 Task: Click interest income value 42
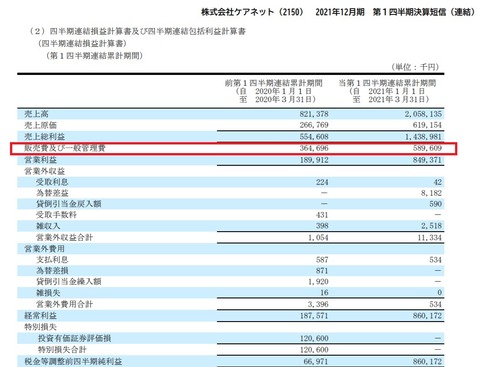[x=438, y=182]
